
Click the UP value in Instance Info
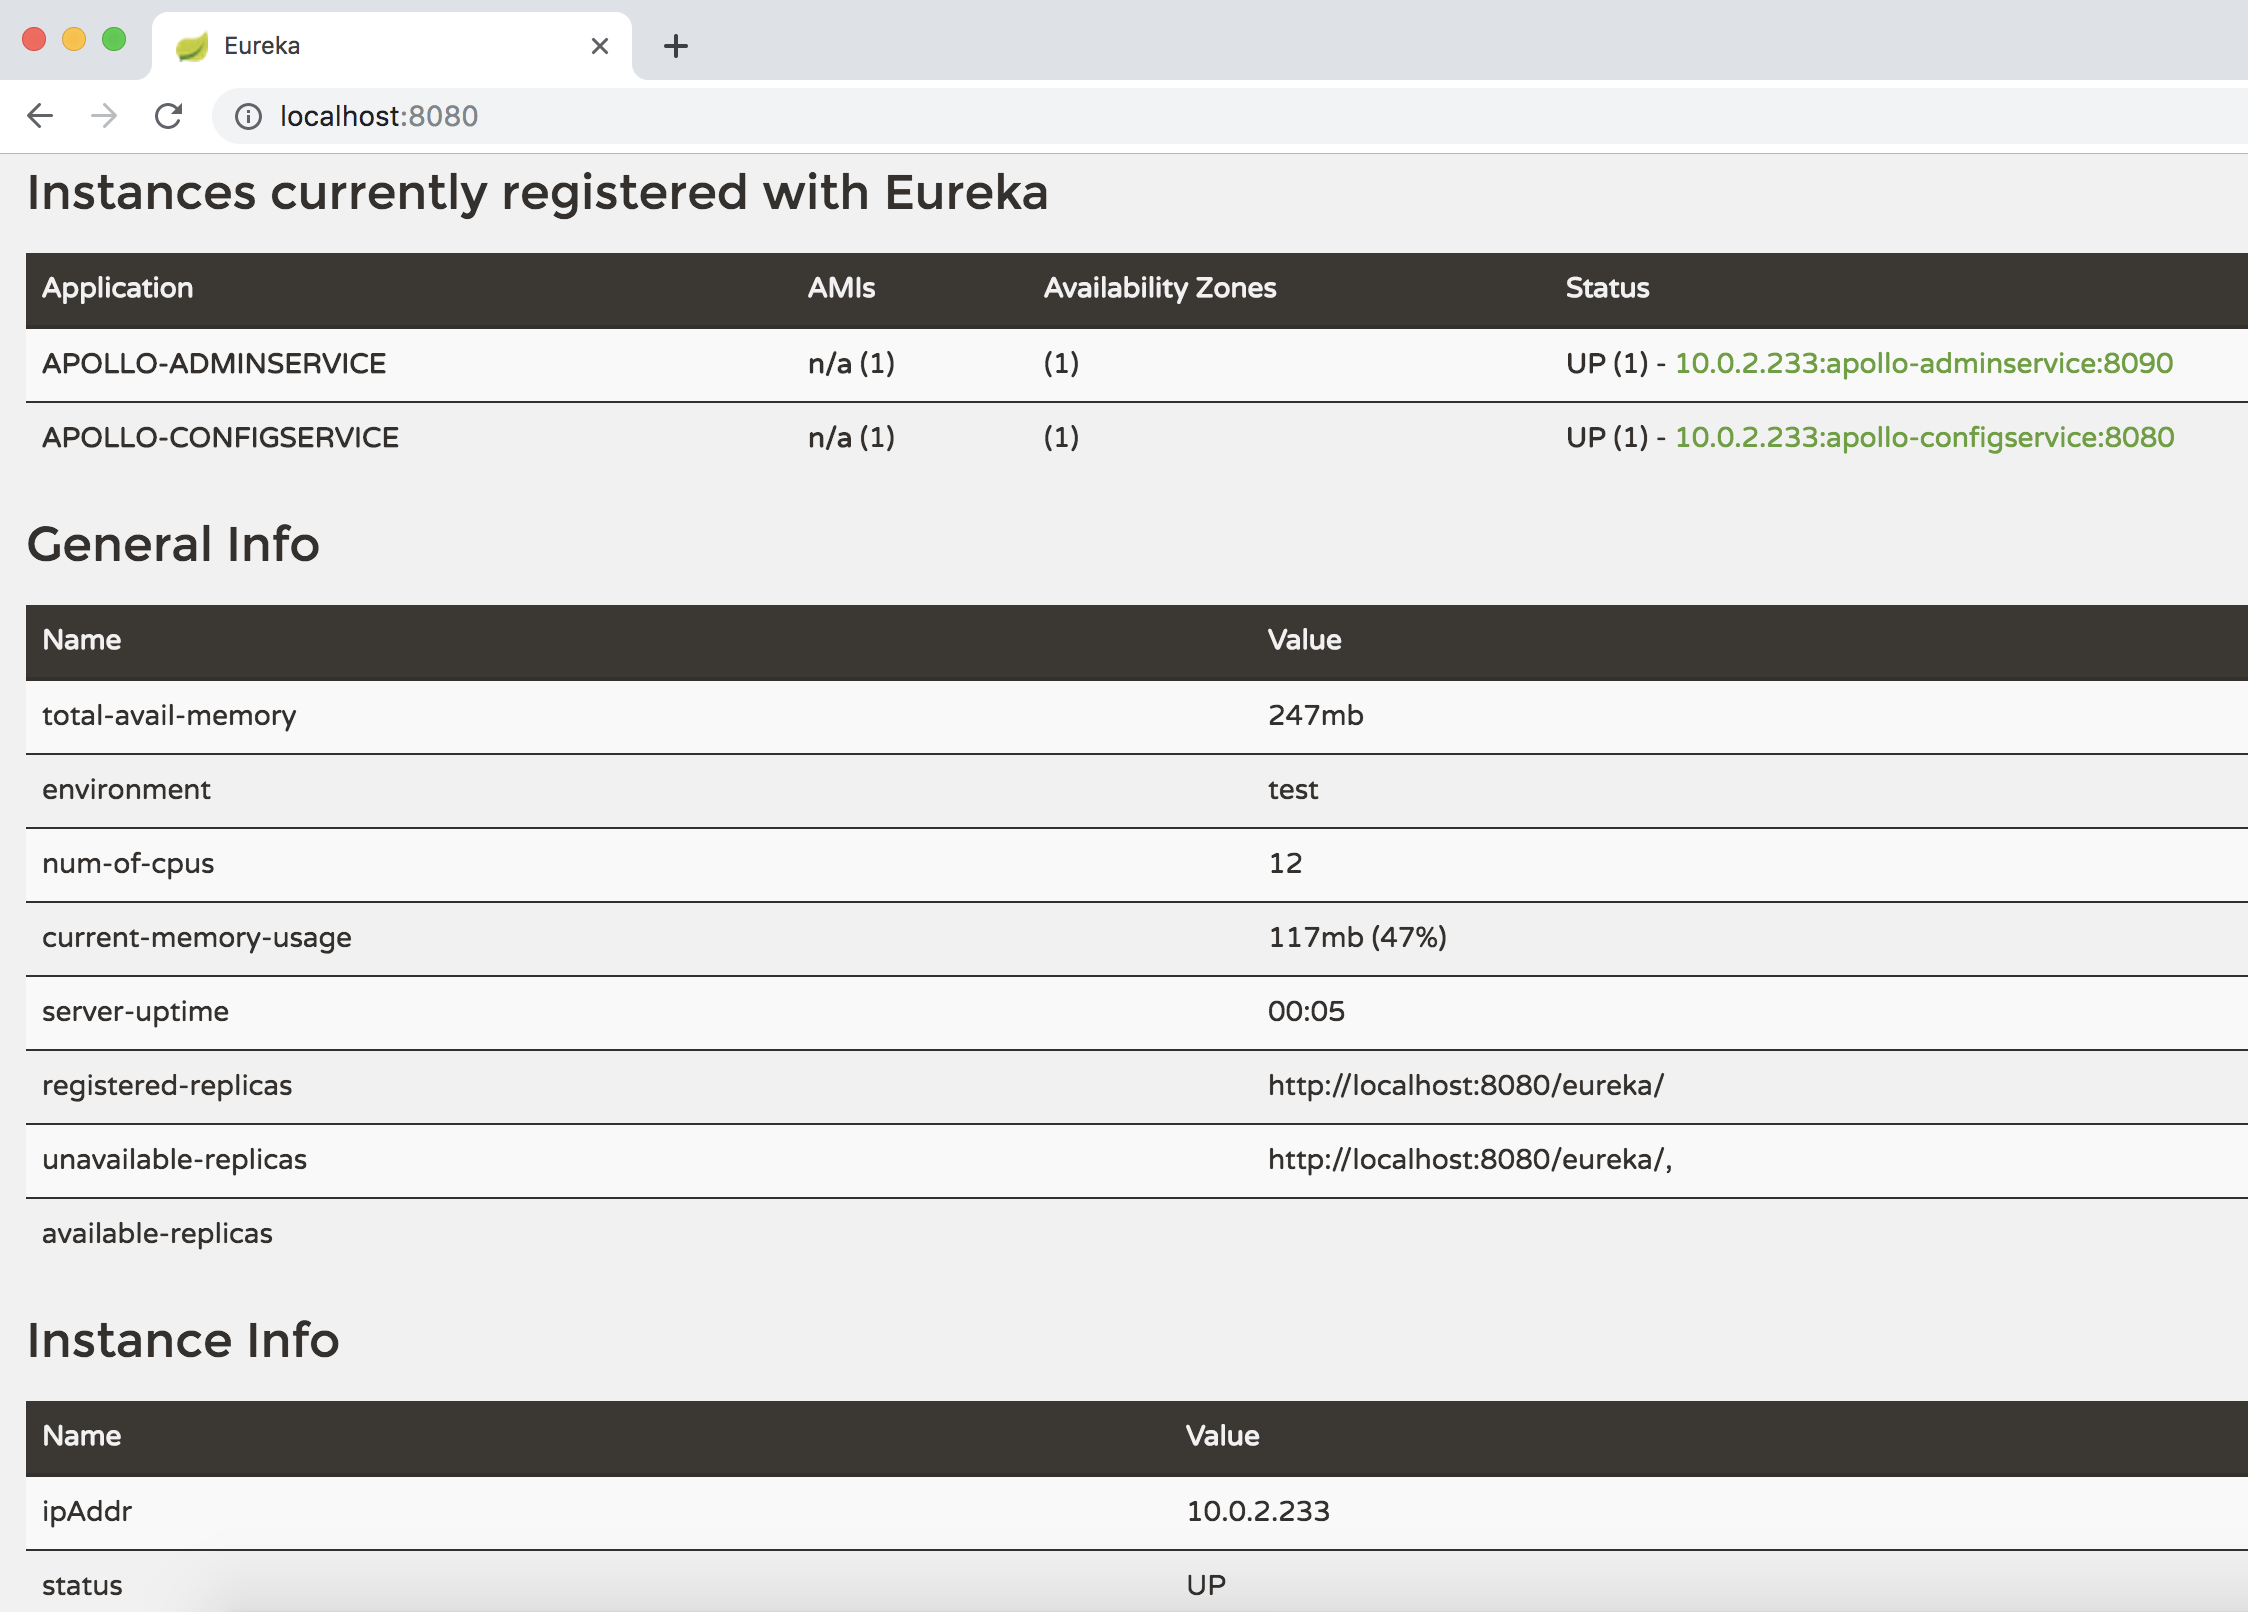coord(1206,1586)
